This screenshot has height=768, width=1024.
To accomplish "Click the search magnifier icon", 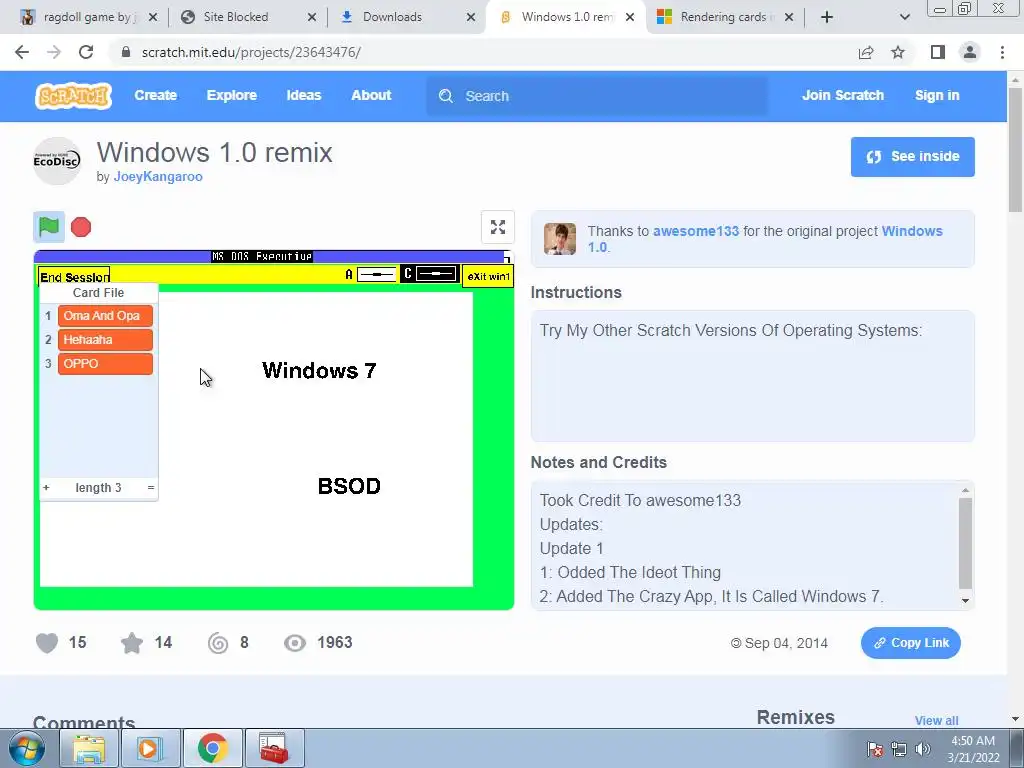I will click(x=446, y=96).
